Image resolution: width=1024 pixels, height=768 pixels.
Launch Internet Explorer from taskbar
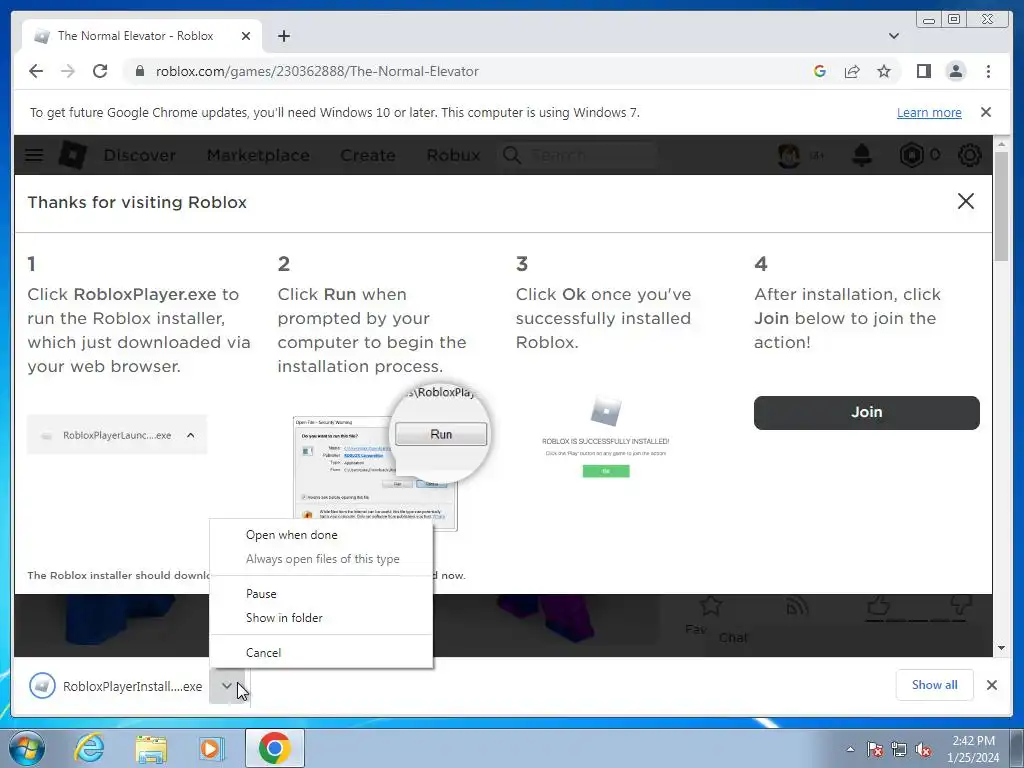(x=89, y=748)
